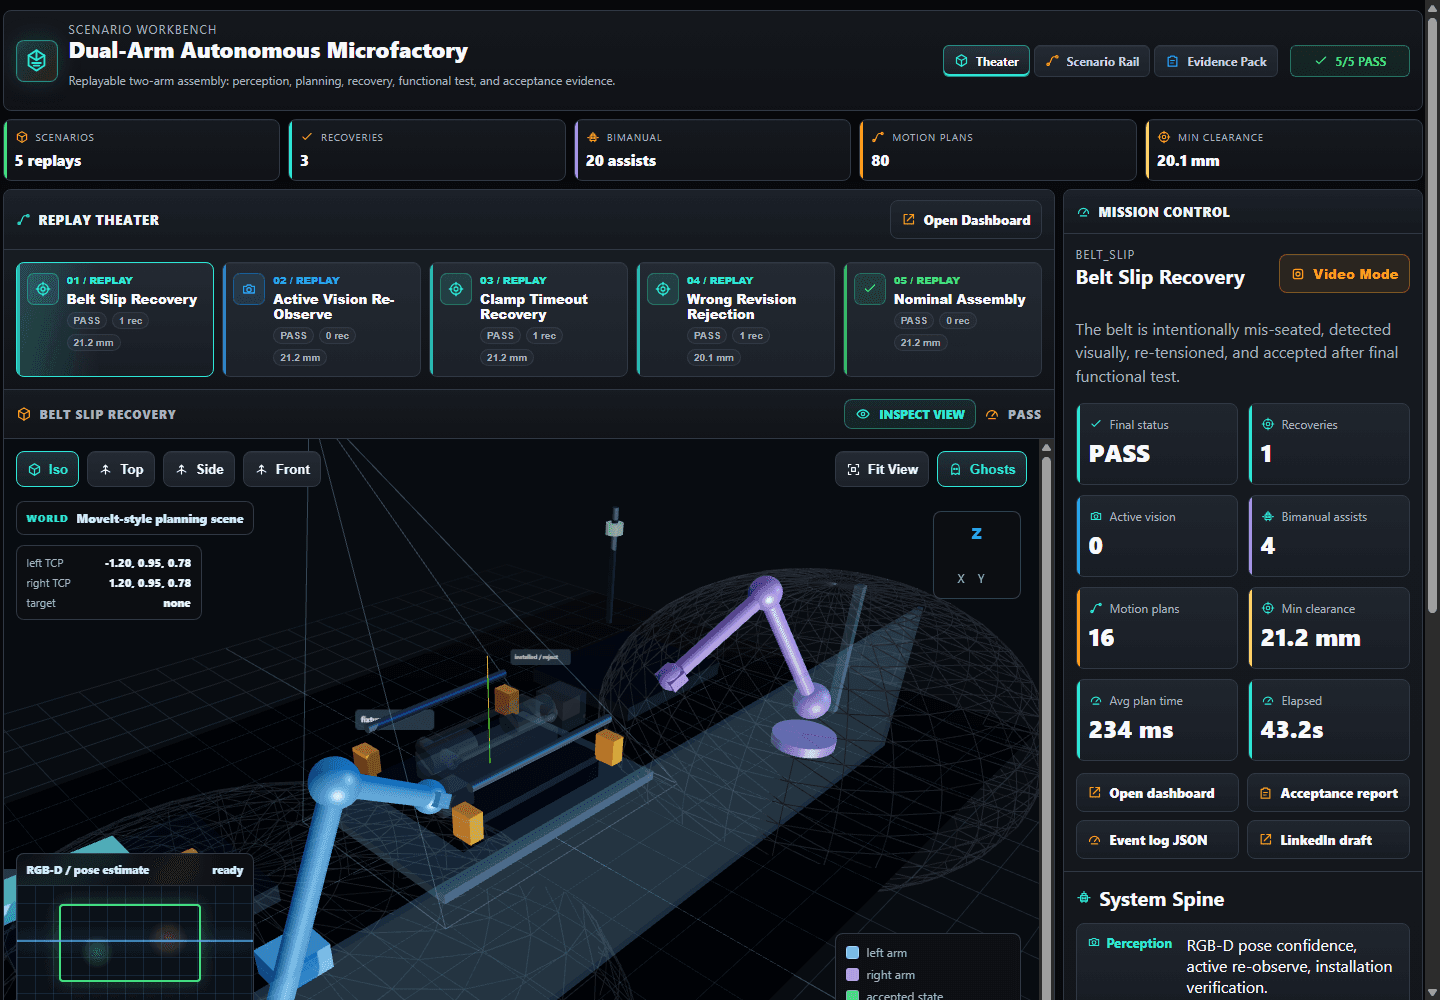
Task: Click the Elapsed timer icon
Action: (x=1268, y=700)
